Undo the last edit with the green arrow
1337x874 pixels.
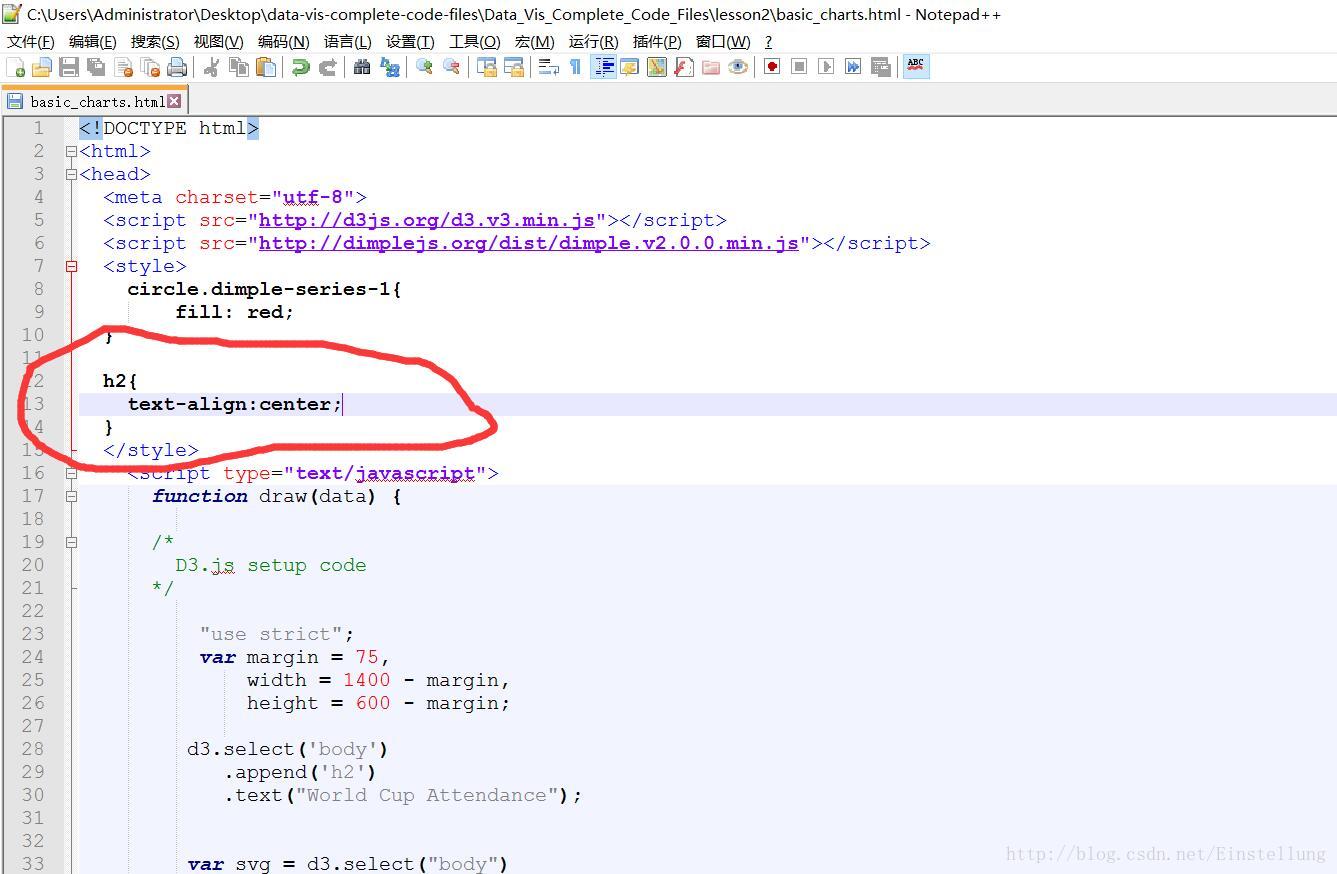pyautogui.click(x=300, y=67)
